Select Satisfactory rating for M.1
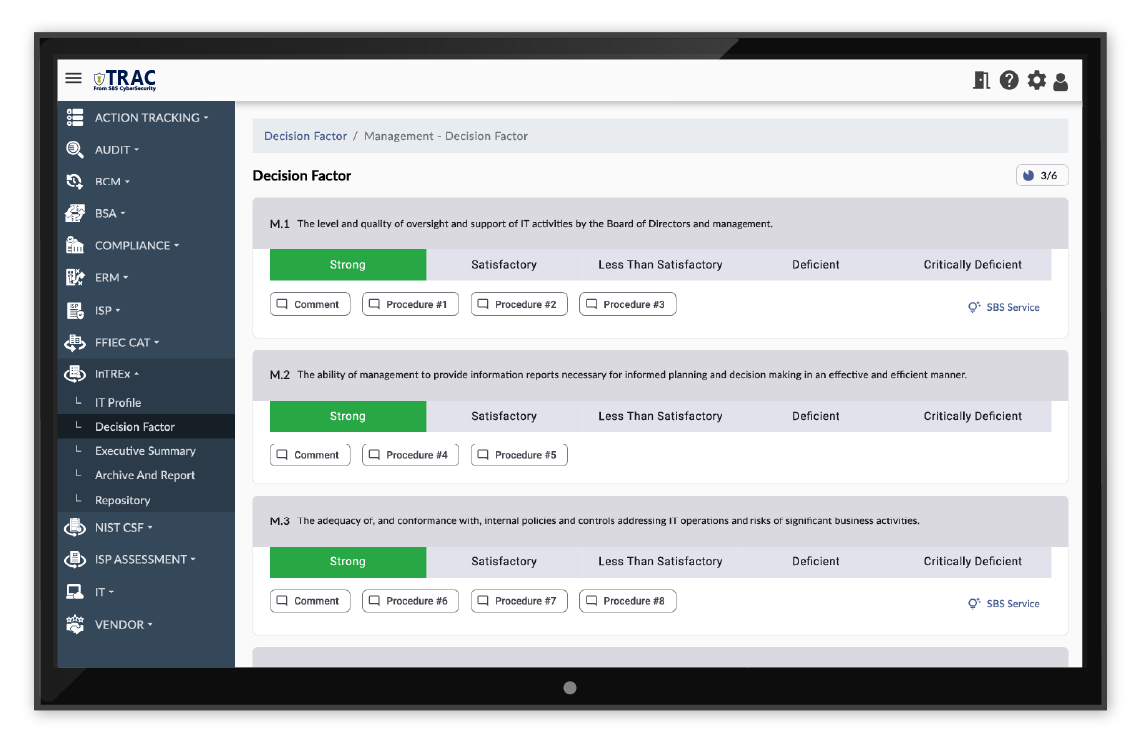This screenshot has width=1138, height=743. click(504, 265)
